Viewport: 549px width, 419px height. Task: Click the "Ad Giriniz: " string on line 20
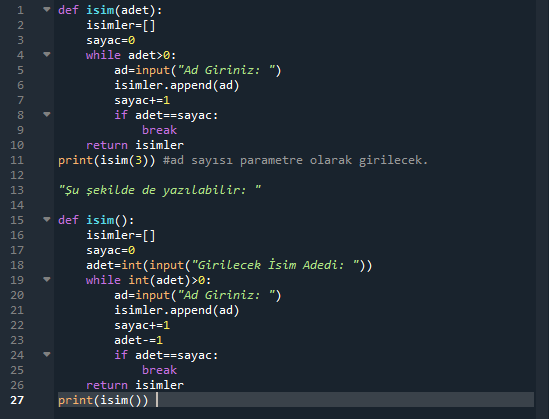(226, 295)
